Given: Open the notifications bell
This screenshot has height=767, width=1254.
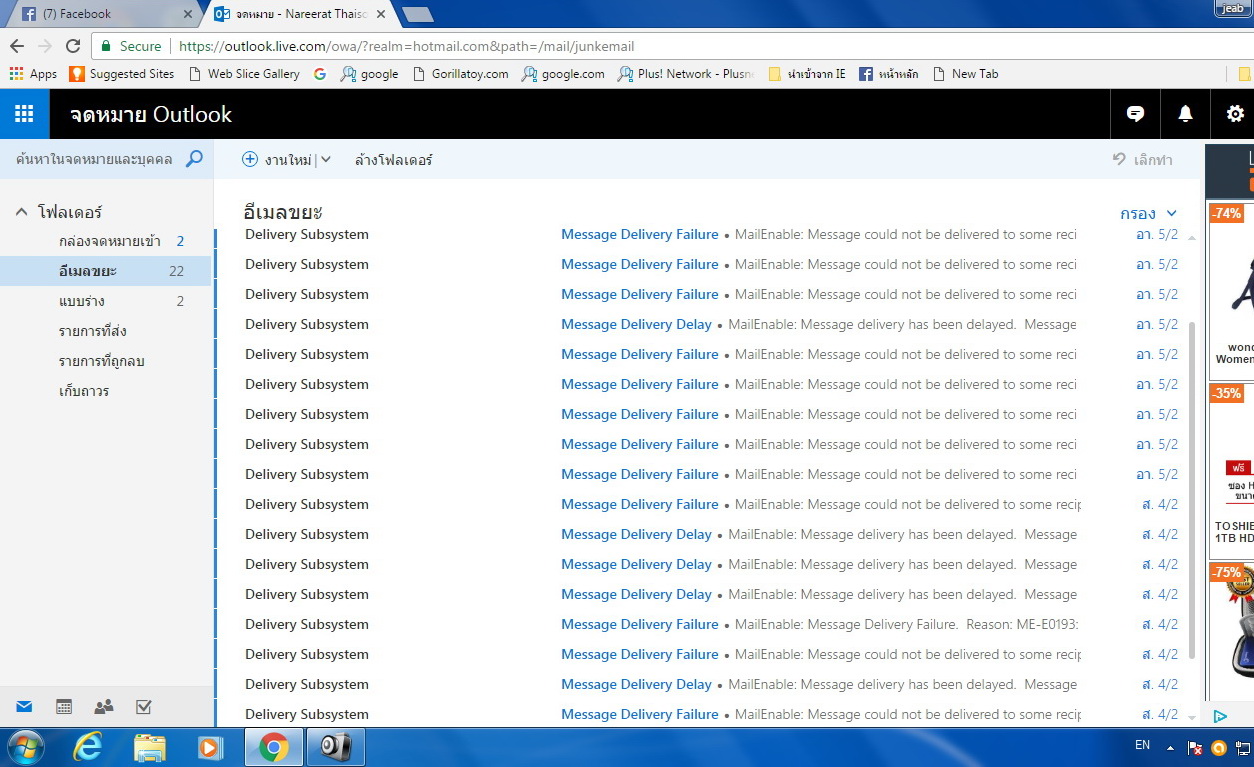Looking at the screenshot, I should coord(1185,114).
